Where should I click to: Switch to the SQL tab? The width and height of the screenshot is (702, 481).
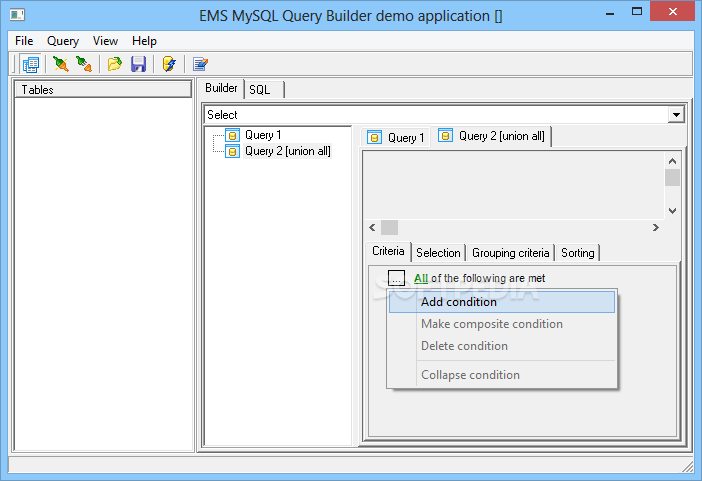pos(264,90)
